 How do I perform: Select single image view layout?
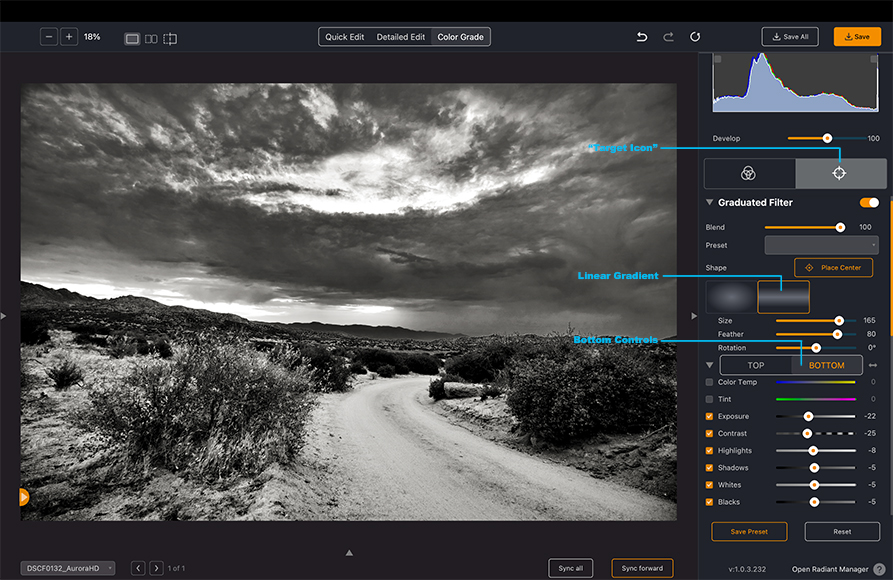coord(132,39)
